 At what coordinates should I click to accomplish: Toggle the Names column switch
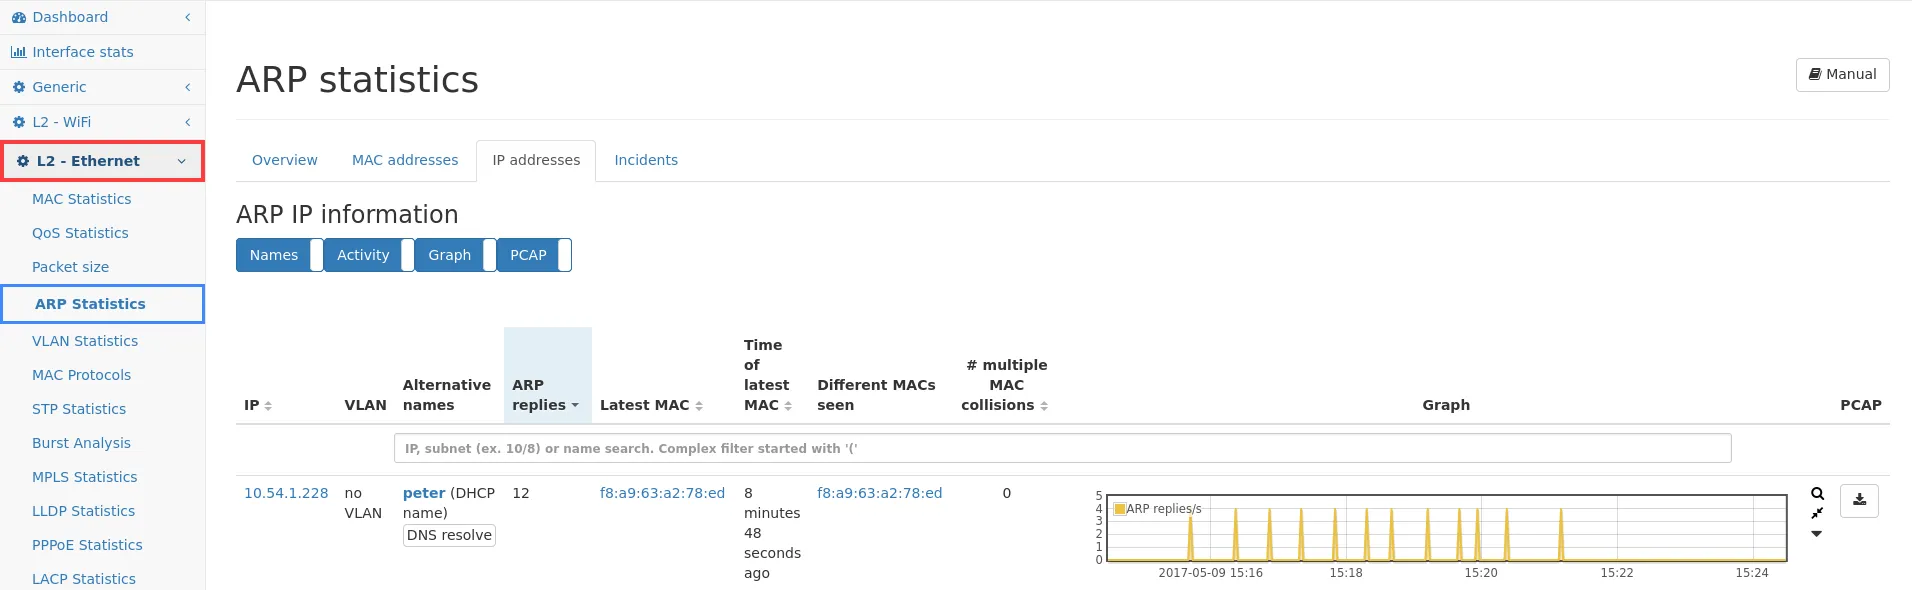coord(316,255)
